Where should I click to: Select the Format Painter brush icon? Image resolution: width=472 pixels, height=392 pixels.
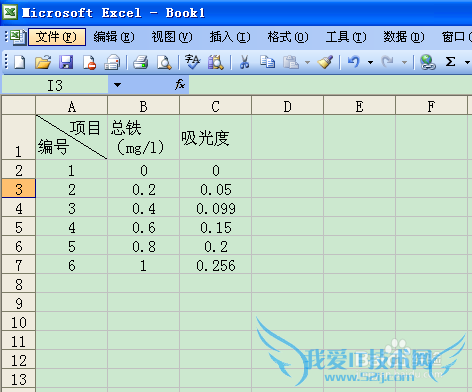(x=325, y=62)
